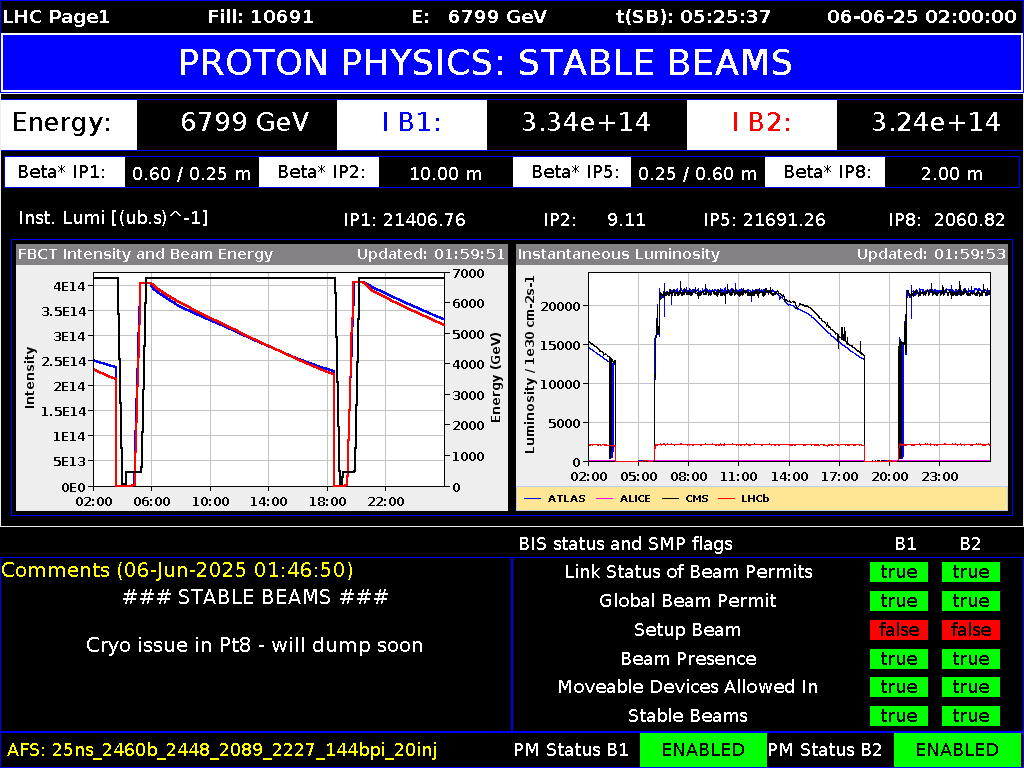
Task: Select the '0.25 / 0.60 m' beta value
Action: click(x=697, y=173)
